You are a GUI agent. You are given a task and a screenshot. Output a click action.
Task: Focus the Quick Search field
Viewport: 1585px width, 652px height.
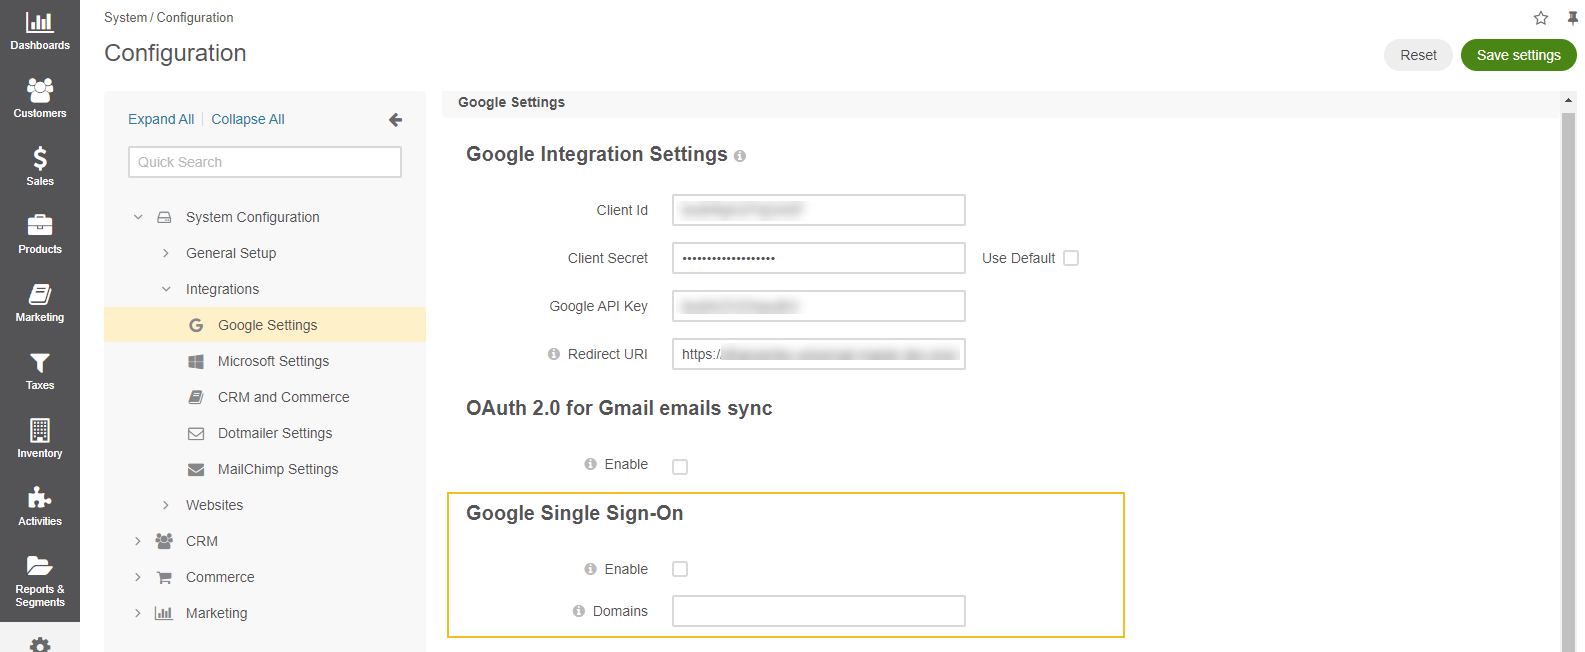[265, 162]
